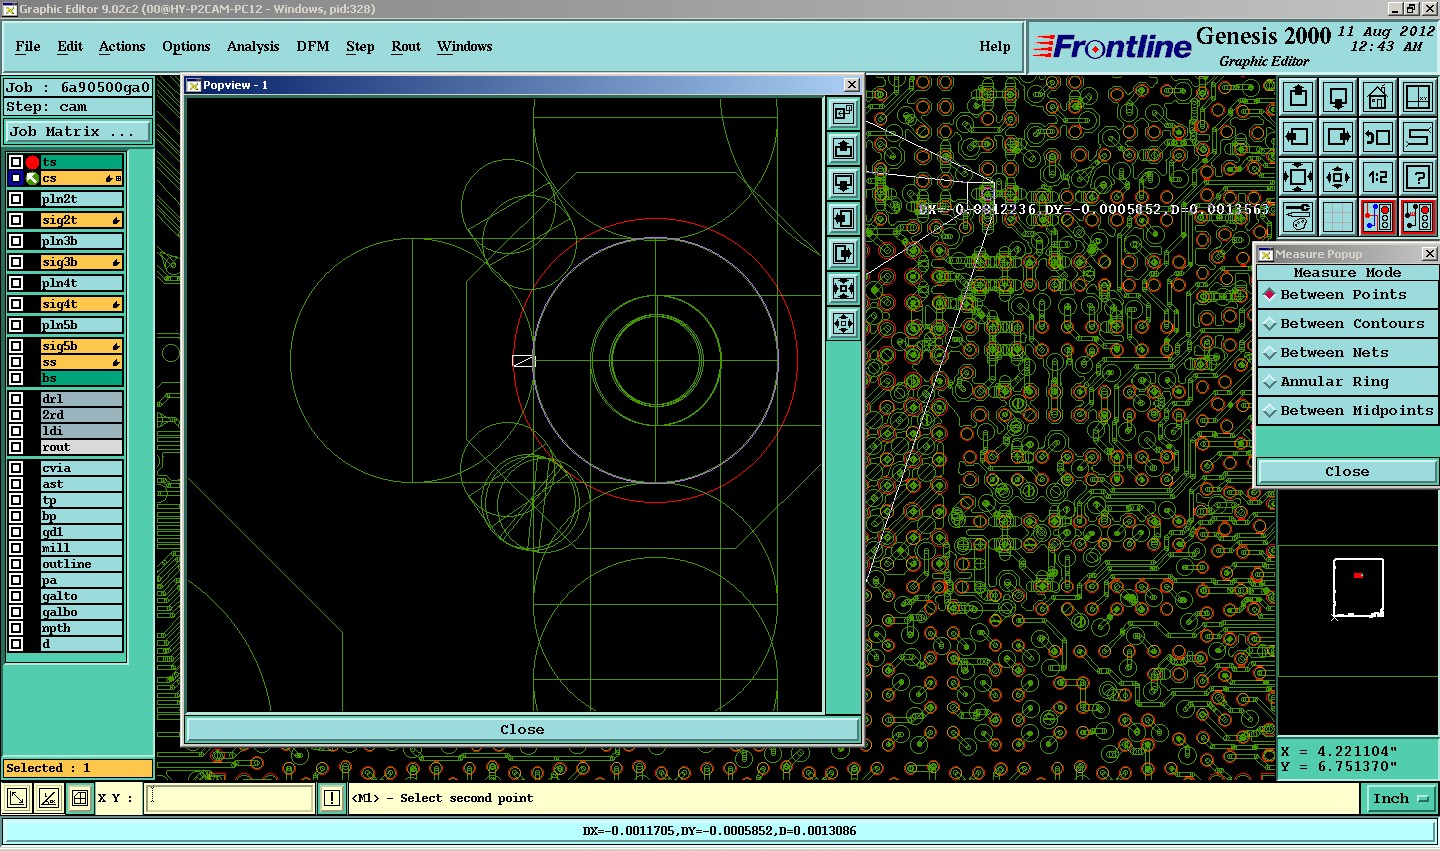1440x851 pixels.
Task: Click the pan left icon in the Popview toolbar
Action: pyautogui.click(x=844, y=219)
